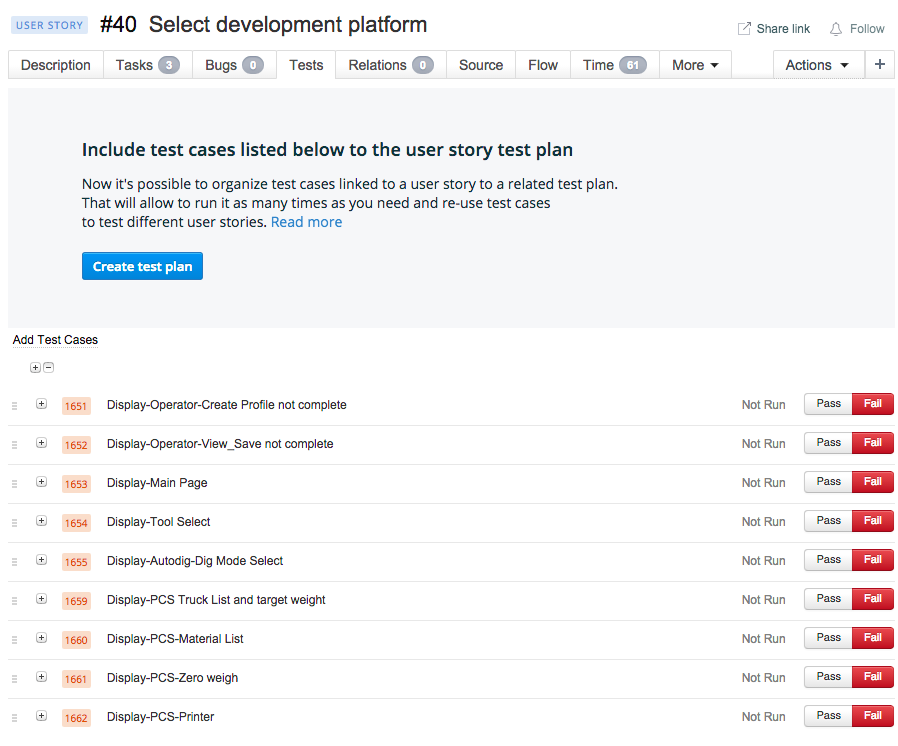Expand test case Display-Autodig-Dig Mode Select

(x=41, y=559)
